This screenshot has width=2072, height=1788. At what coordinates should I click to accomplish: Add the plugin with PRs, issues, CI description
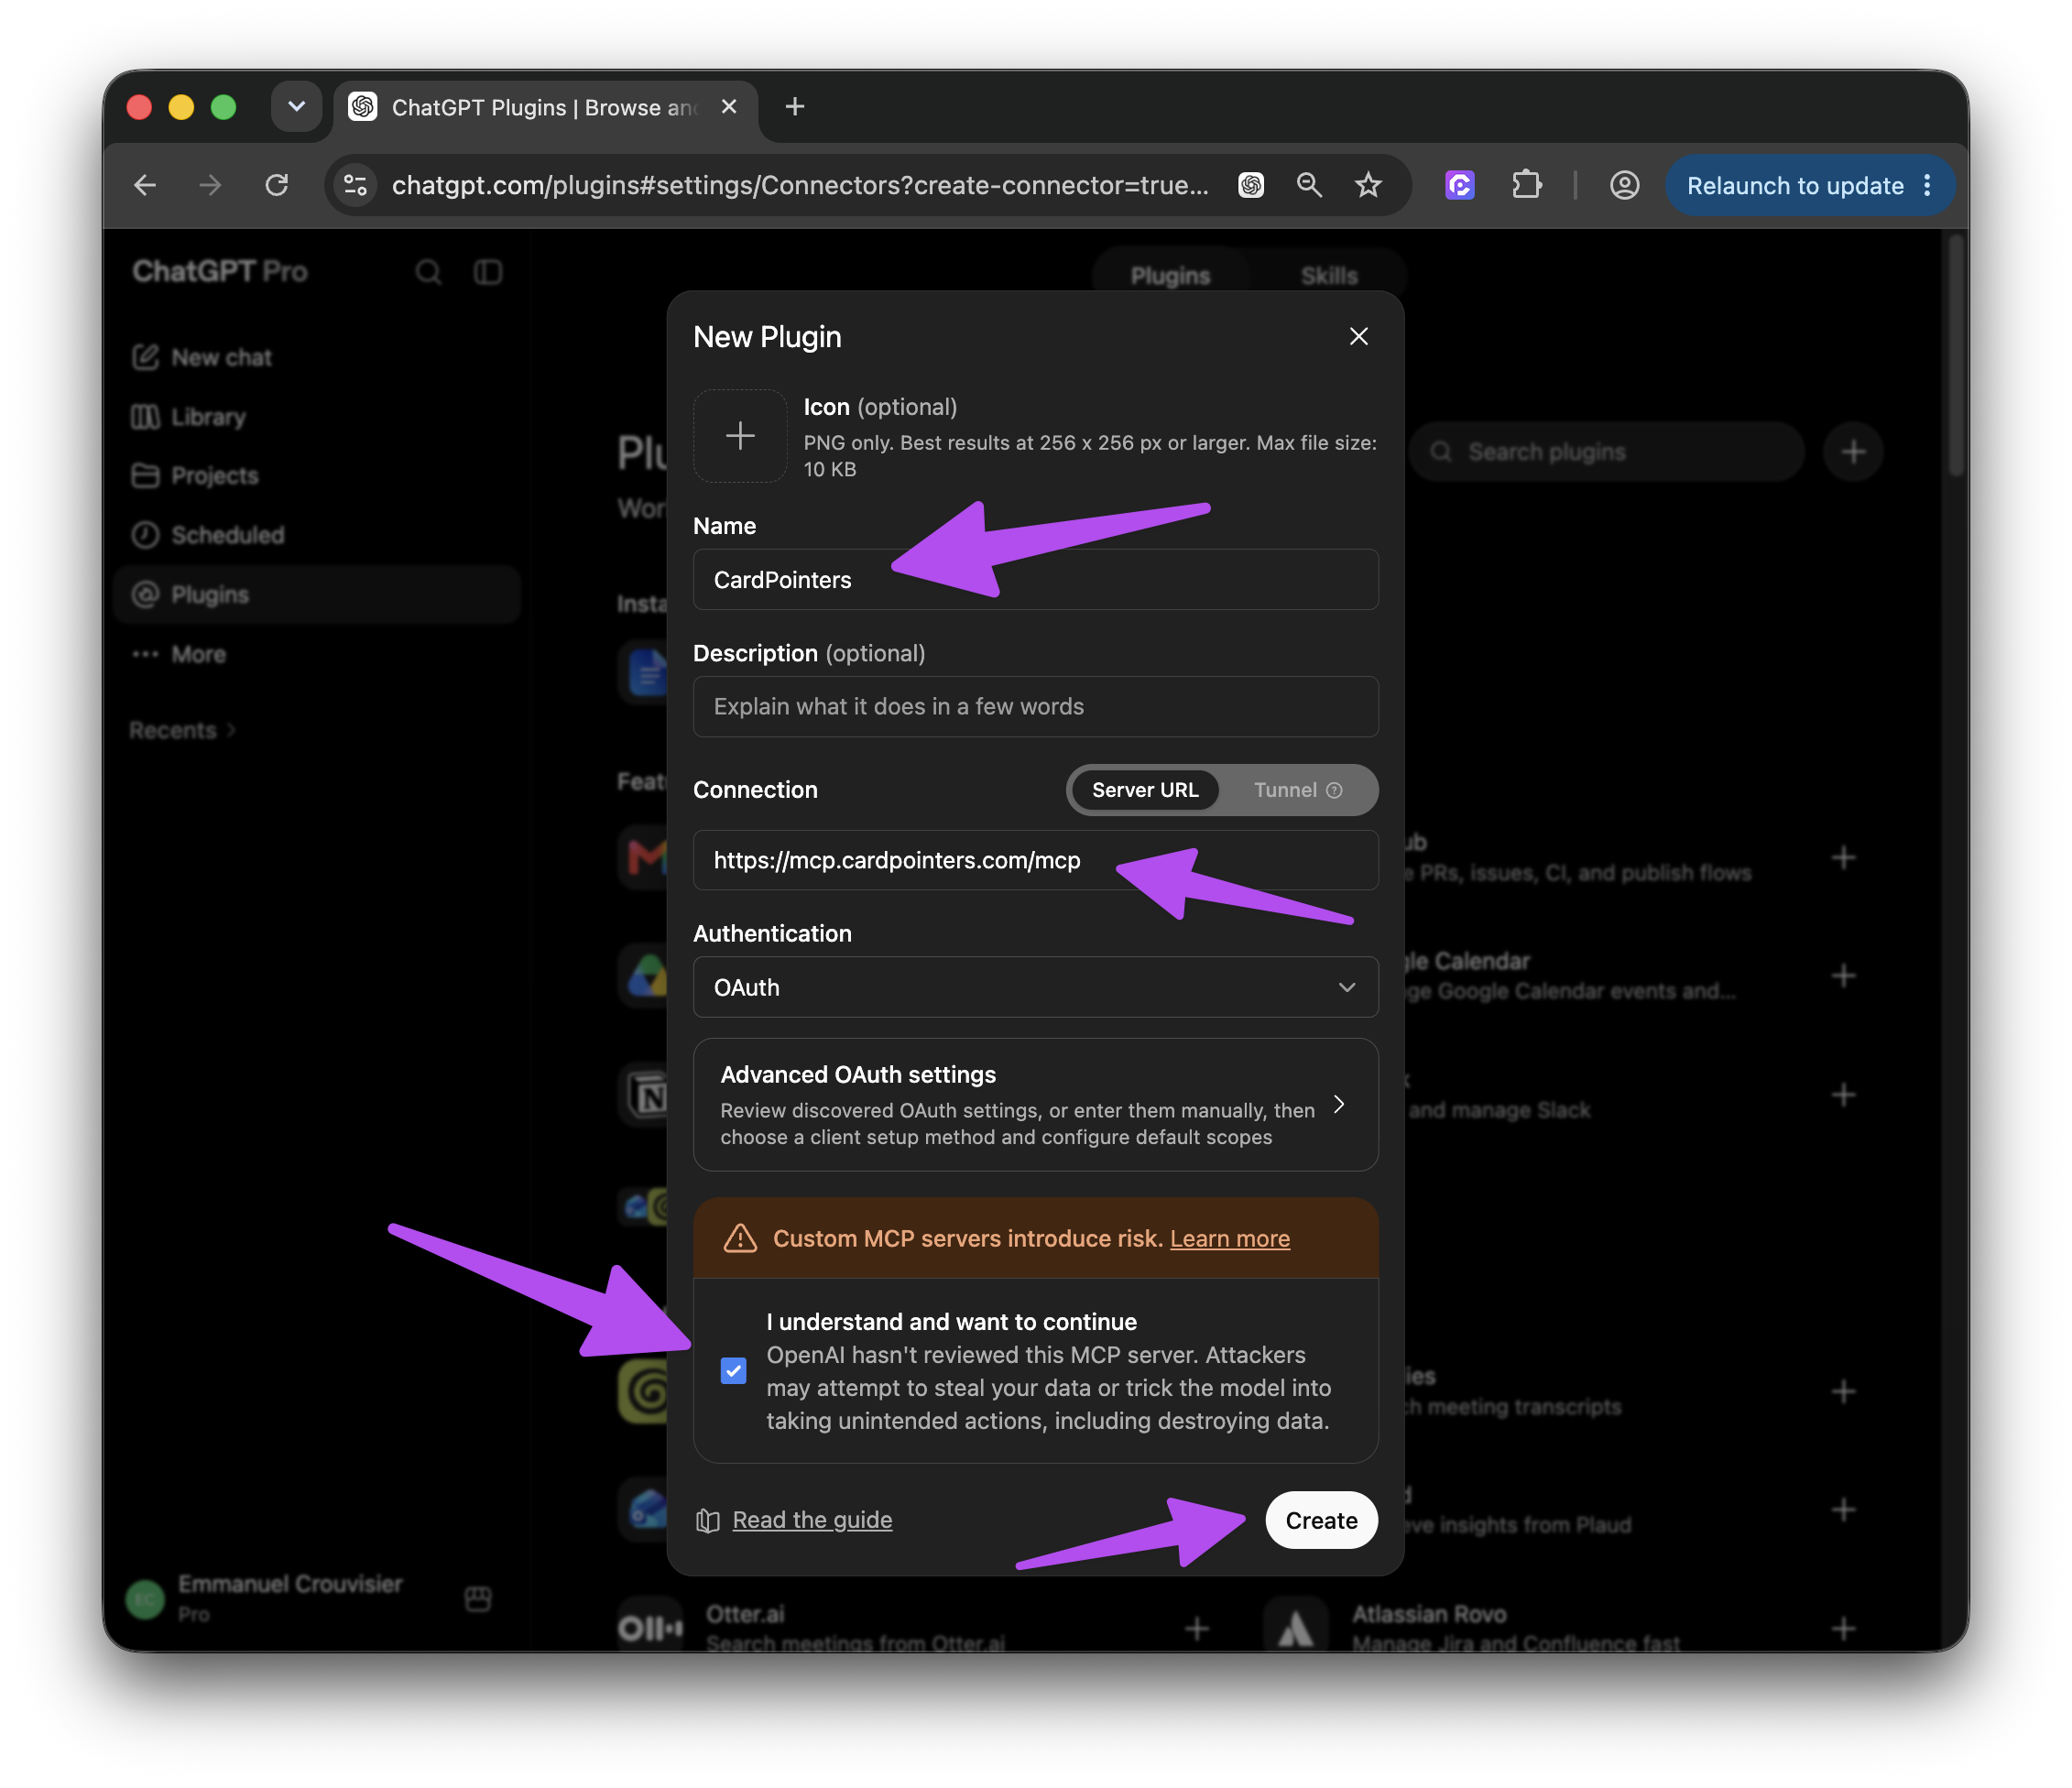pyautogui.click(x=1843, y=857)
